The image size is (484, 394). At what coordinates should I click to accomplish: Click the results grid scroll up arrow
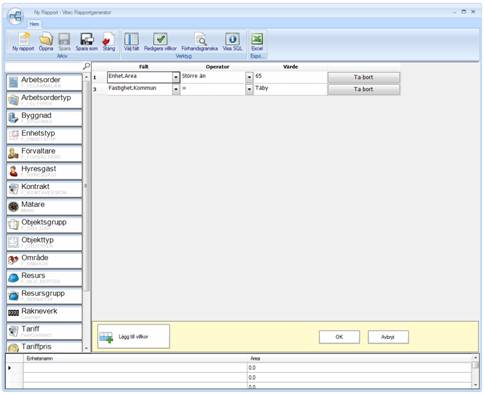tap(476, 358)
